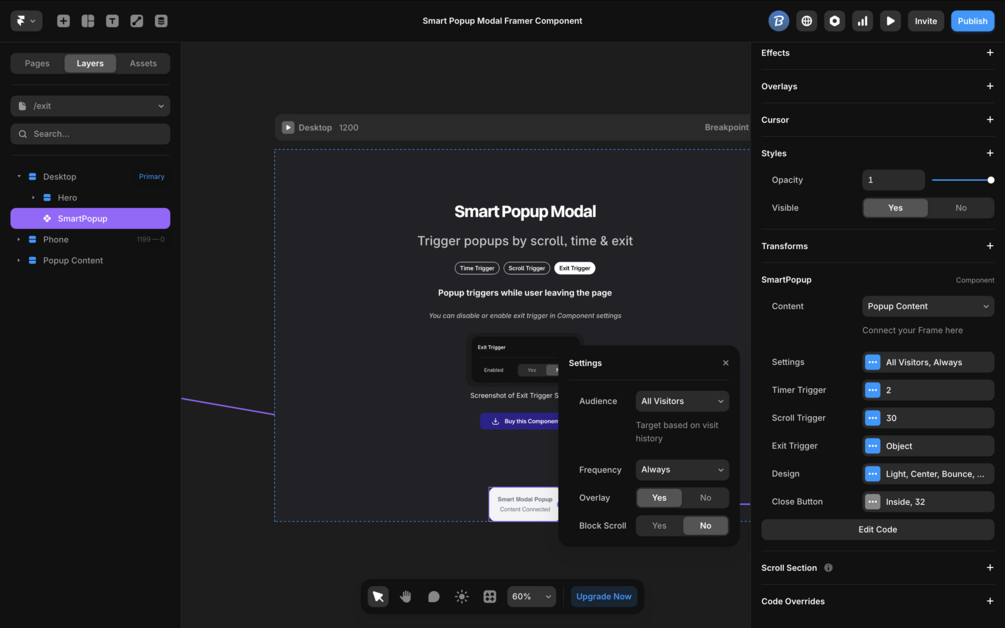Select the Time Trigger pill on canvas
Image resolution: width=1005 pixels, height=628 pixels.
tap(477, 269)
